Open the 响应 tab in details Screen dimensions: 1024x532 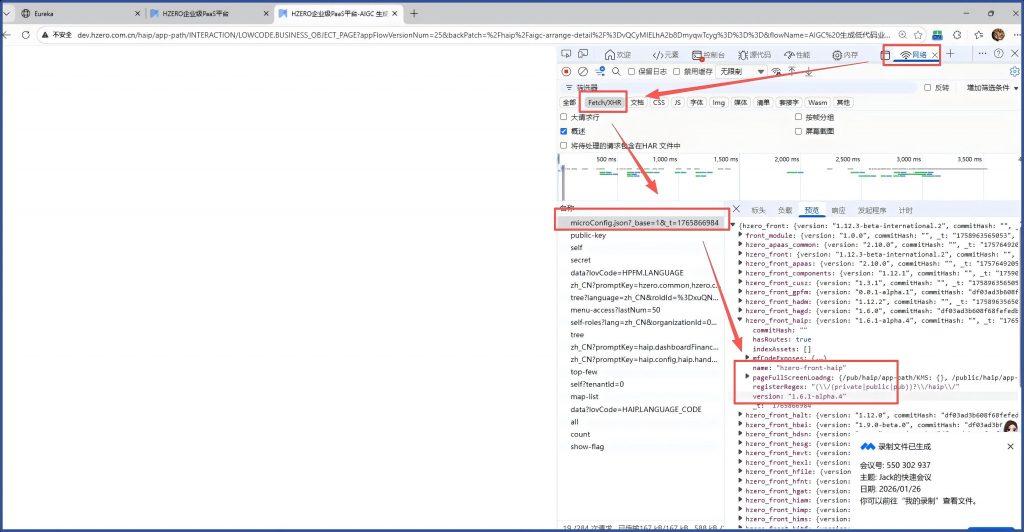coord(838,210)
